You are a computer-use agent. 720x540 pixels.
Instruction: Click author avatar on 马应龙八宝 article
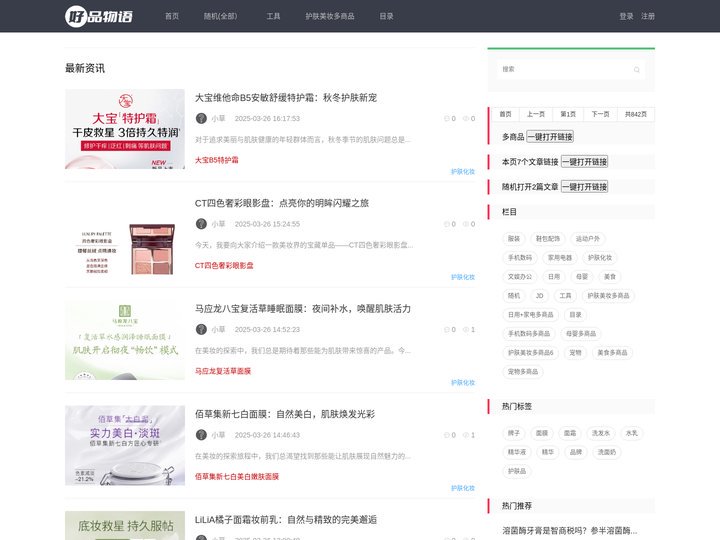[201, 330]
